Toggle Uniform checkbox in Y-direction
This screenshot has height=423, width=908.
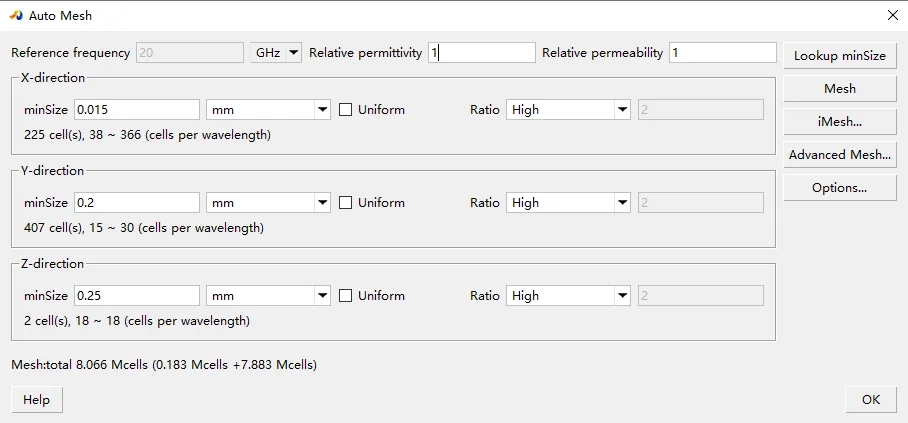click(346, 203)
